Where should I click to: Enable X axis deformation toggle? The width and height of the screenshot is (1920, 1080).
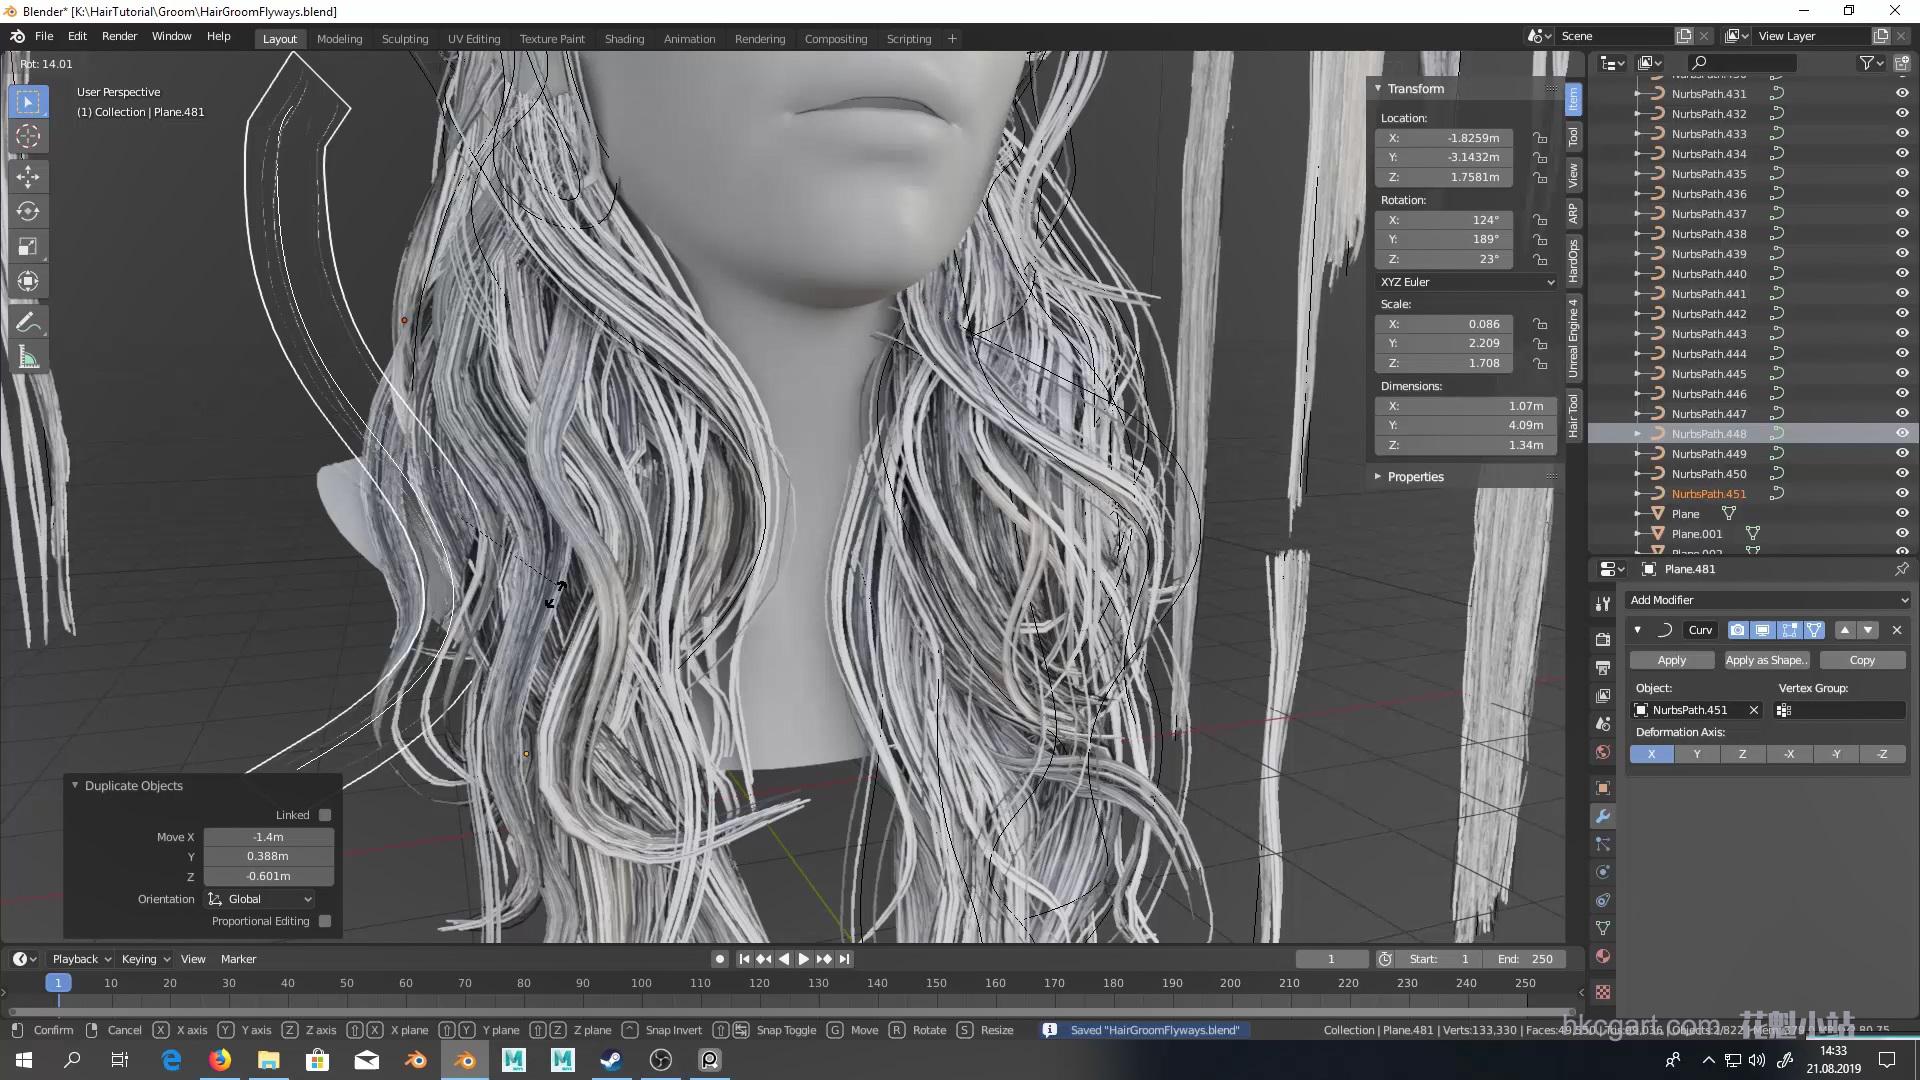(1652, 753)
